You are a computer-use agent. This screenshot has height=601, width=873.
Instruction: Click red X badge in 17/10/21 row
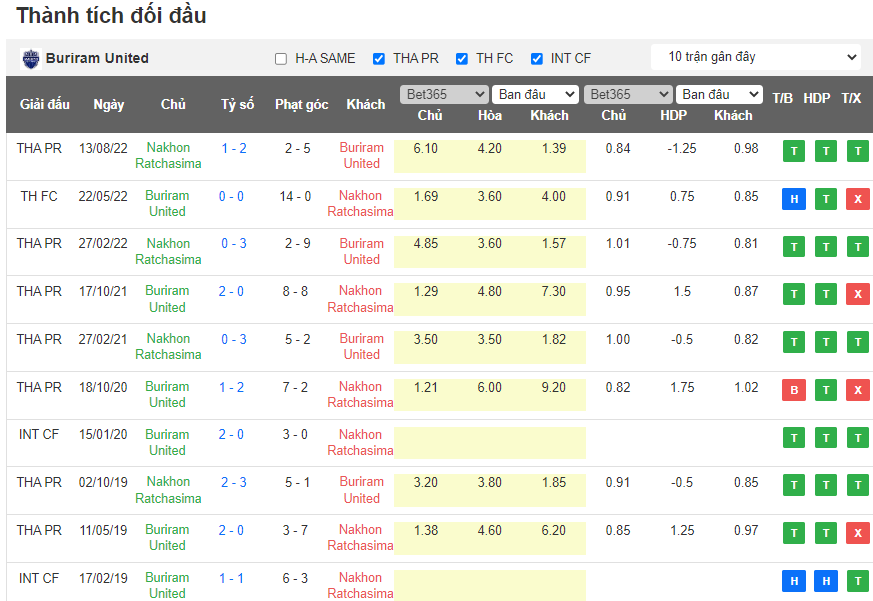click(x=857, y=294)
